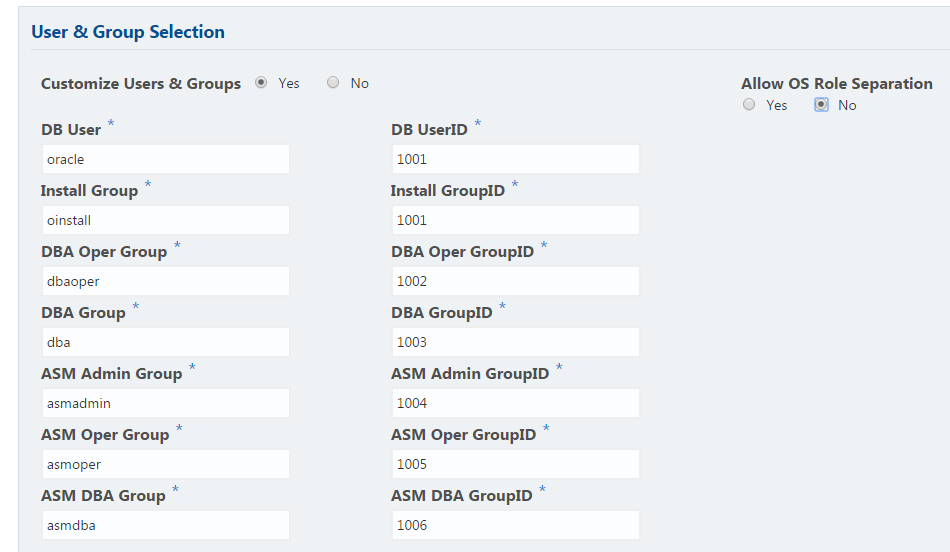Image resolution: width=950 pixels, height=552 pixels.
Task: Choose No for Allow OS Role Separation
Action: pyautogui.click(x=821, y=104)
